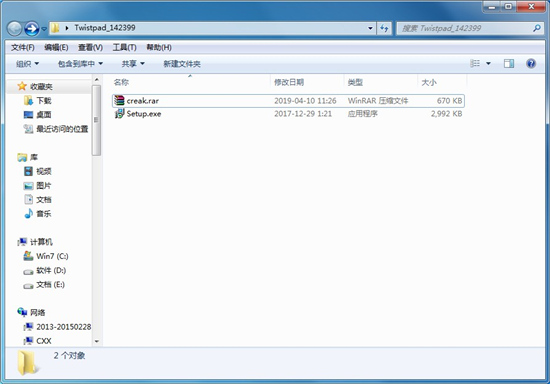Select 计算机 in navigation pane
This screenshot has height=384, width=550.
coord(41,242)
